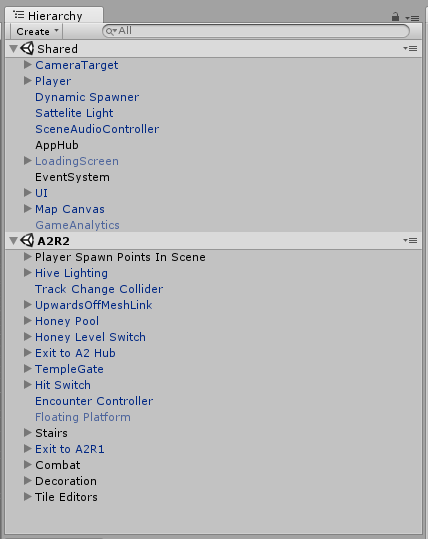428x539 pixels.
Task: Expand the CameraTarget object arrow
Action: (x=28, y=65)
